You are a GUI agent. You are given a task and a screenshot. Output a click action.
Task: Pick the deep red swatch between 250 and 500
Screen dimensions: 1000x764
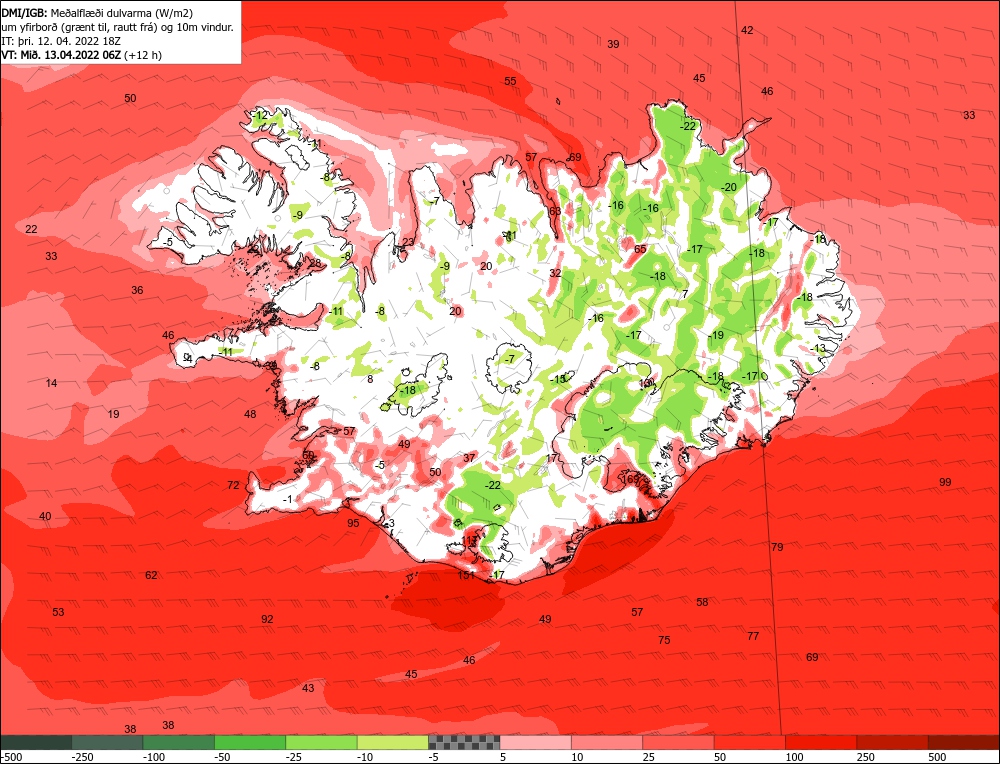[x=893, y=742]
